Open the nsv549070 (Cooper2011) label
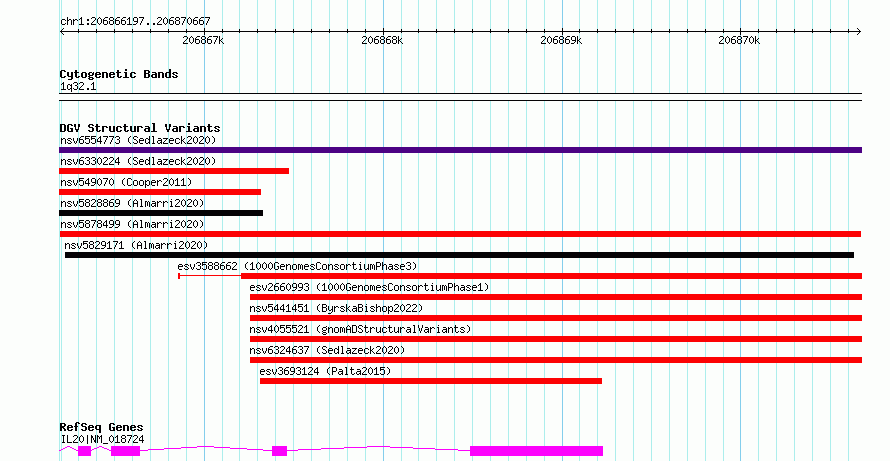Viewport: 890px width, 461px height. click(x=126, y=182)
